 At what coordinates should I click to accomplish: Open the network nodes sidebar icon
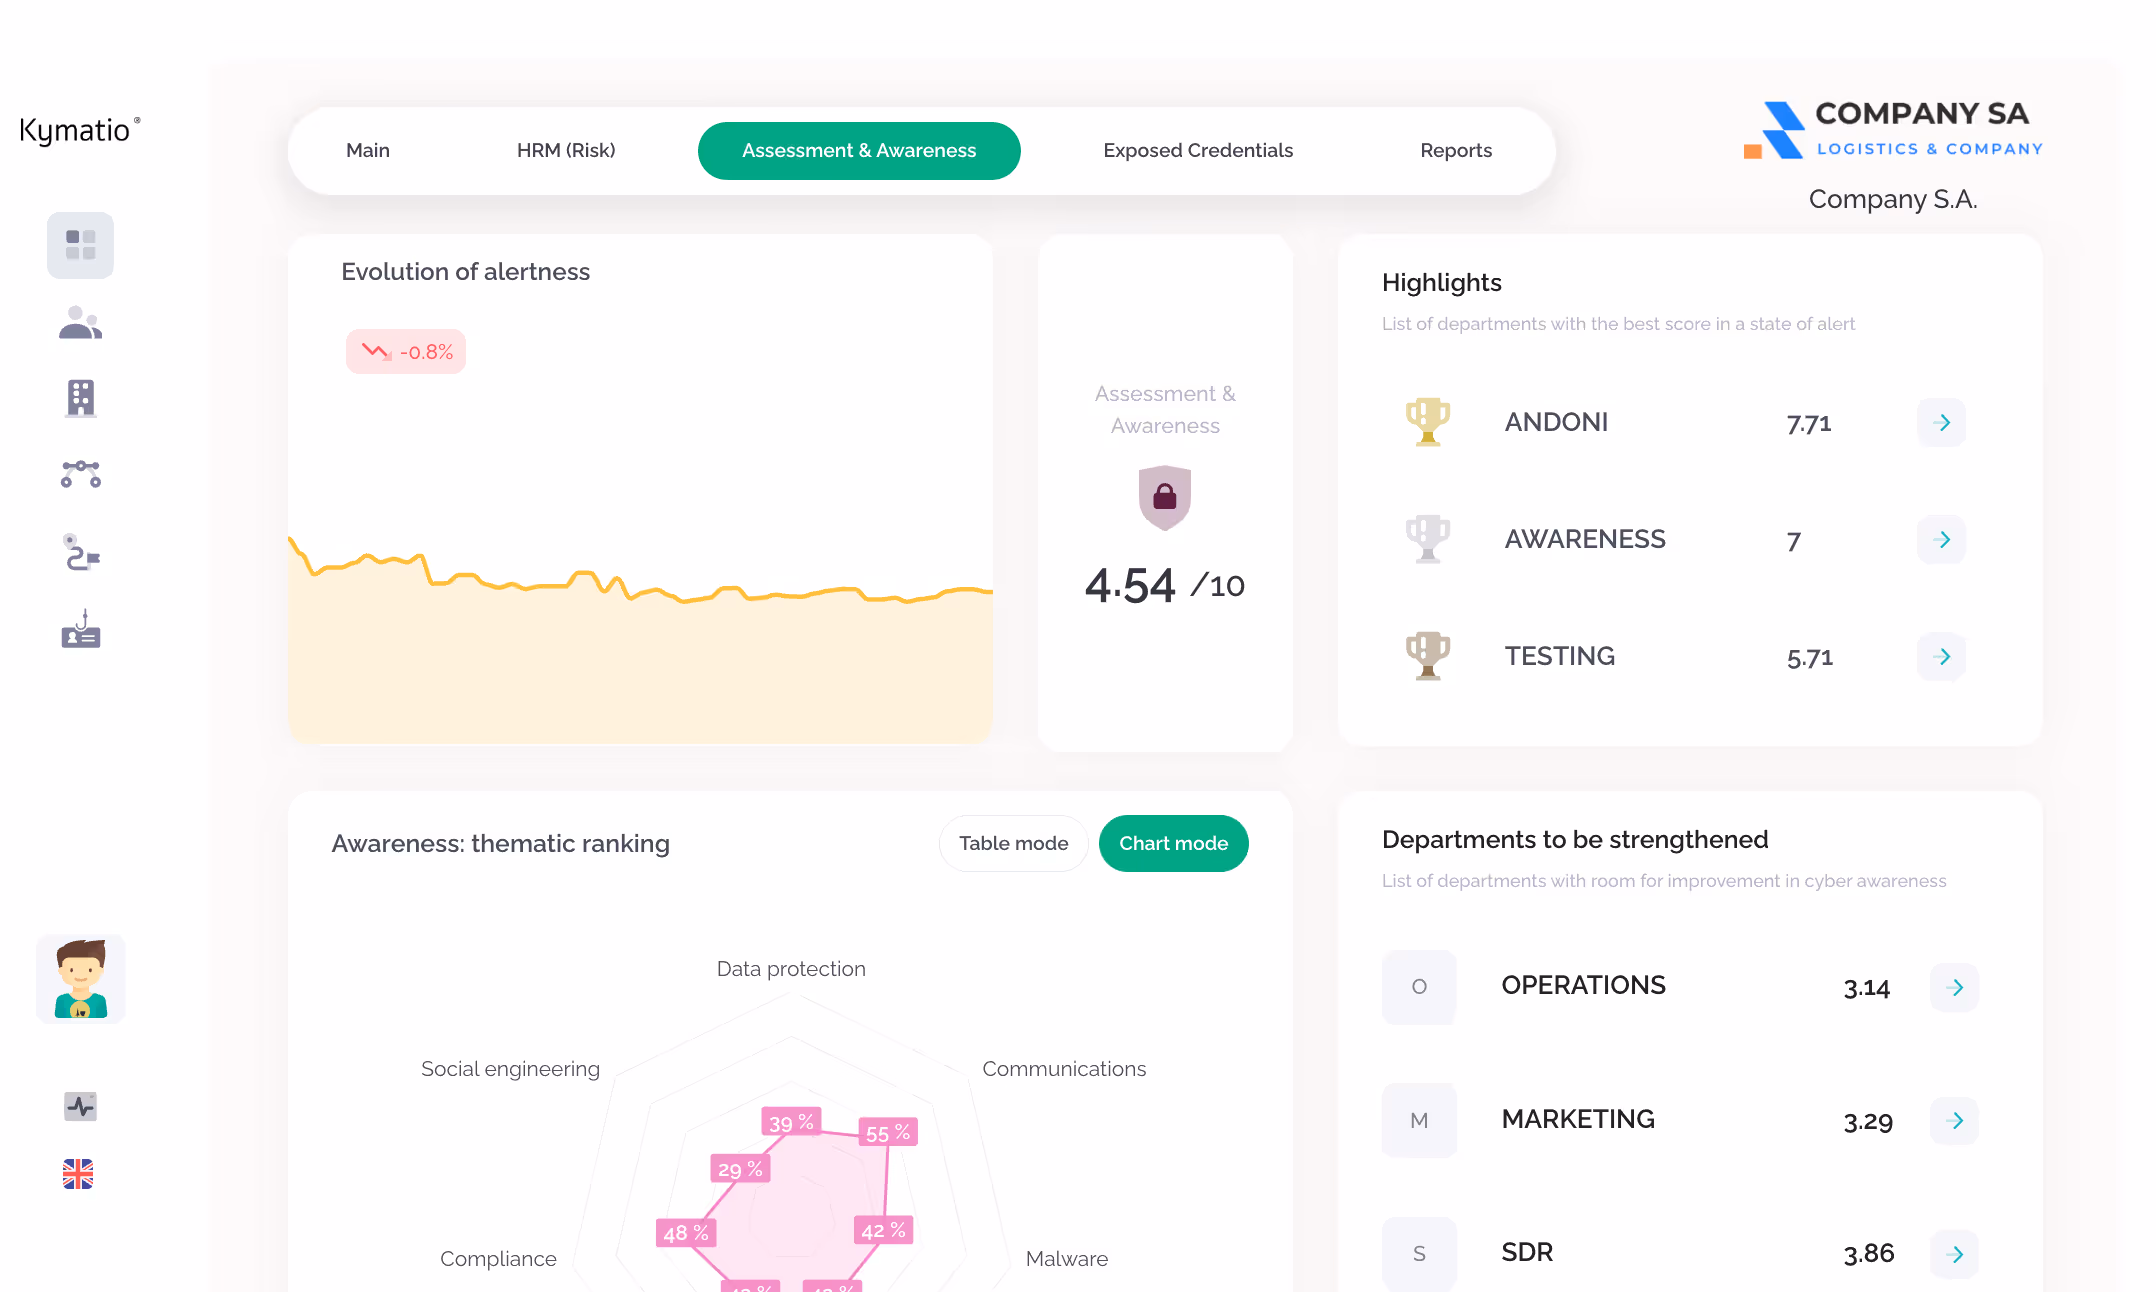coord(80,474)
